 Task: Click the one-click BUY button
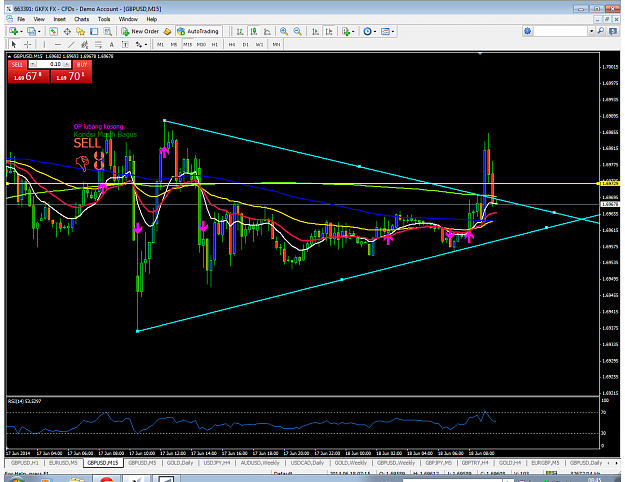[82, 65]
